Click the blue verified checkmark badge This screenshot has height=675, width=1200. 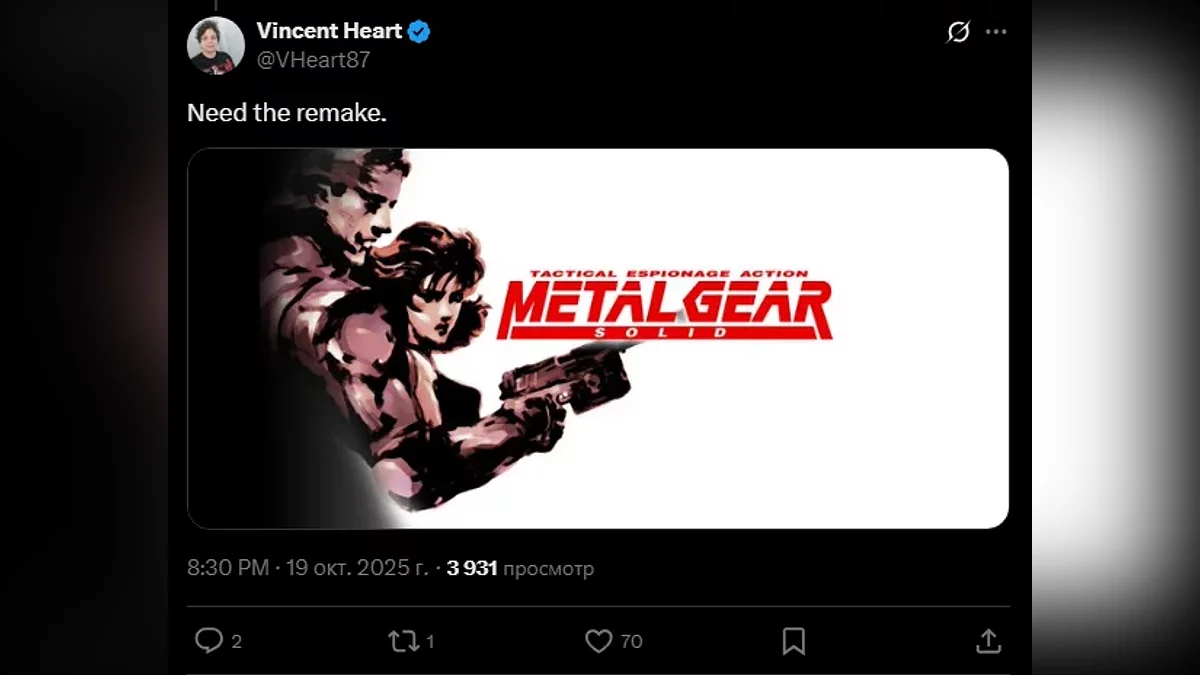point(419,31)
